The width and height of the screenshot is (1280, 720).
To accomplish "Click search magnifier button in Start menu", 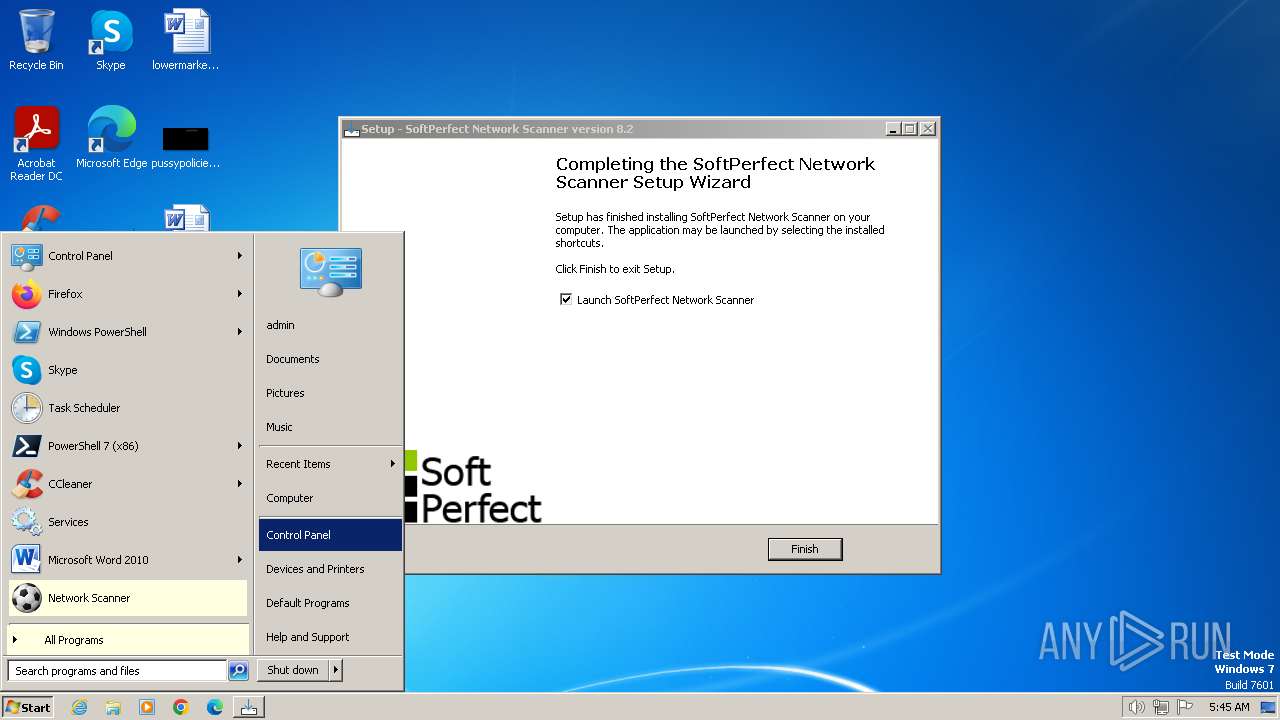I will tap(238, 671).
